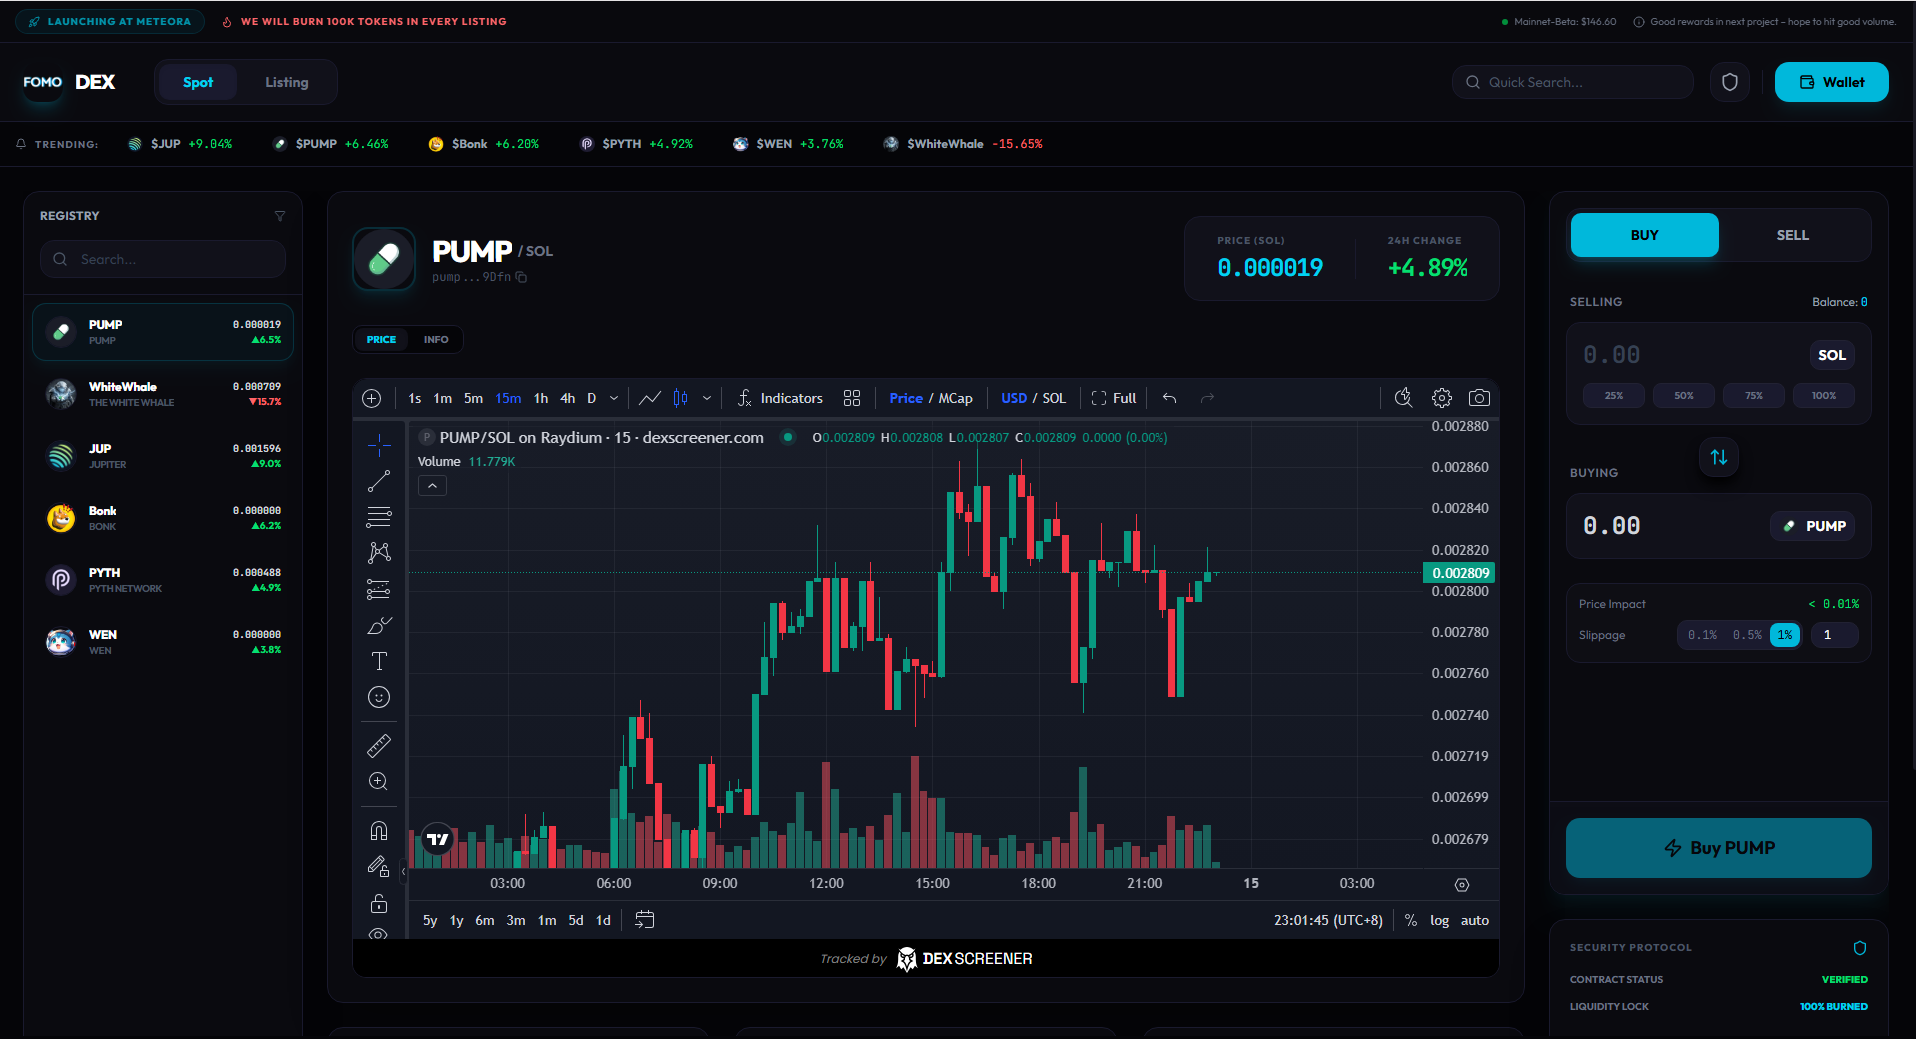This screenshot has height=1039, width=1916.
Task: Lock all drawings on the chart
Action: click(x=379, y=903)
